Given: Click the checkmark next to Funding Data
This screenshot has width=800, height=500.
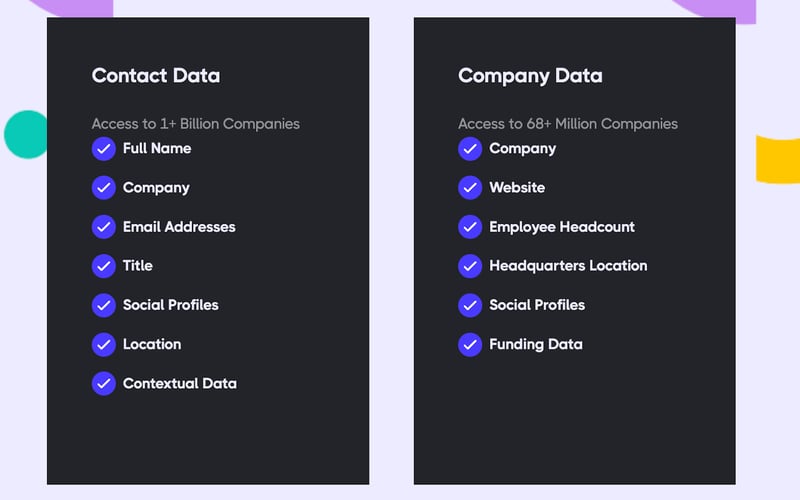Looking at the screenshot, I should point(470,344).
